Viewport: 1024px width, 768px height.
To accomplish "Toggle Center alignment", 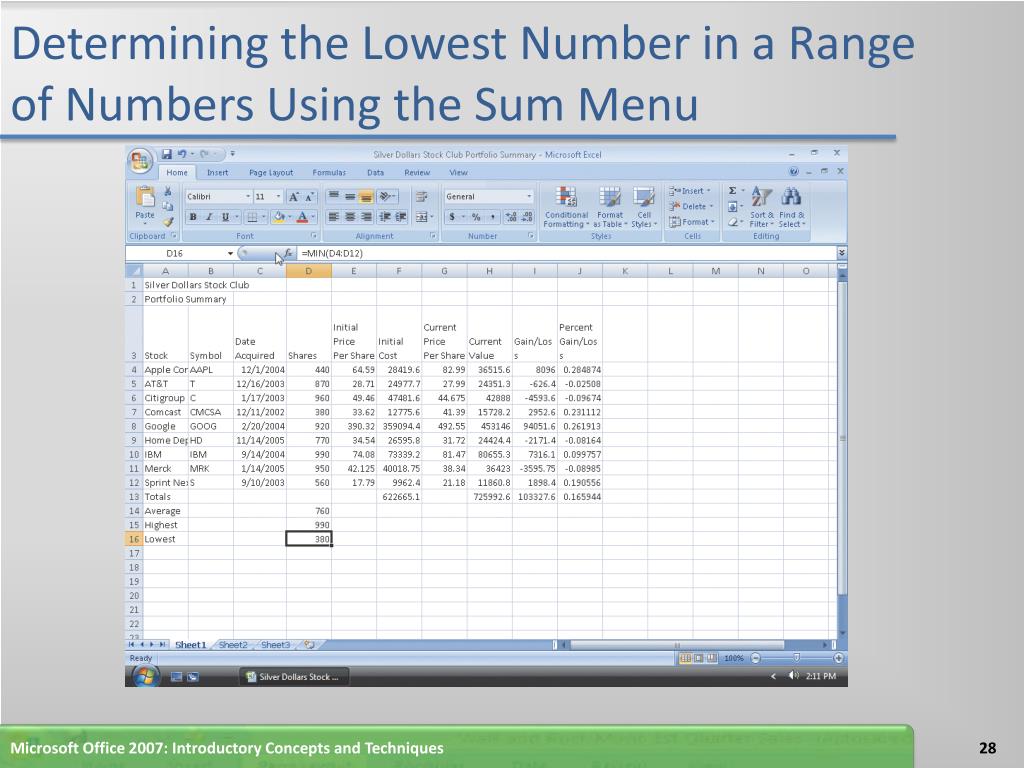I will point(350,217).
